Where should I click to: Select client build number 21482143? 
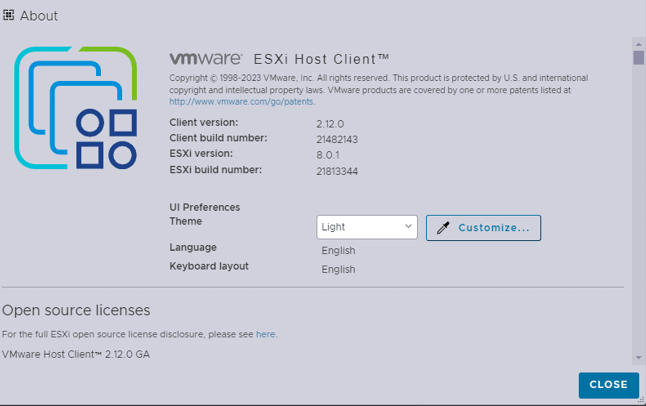(x=337, y=139)
